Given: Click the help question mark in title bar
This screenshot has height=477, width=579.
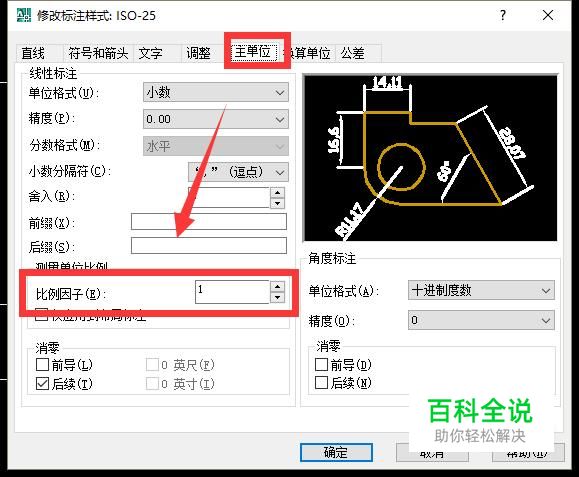Looking at the screenshot, I should coord(503,15).
